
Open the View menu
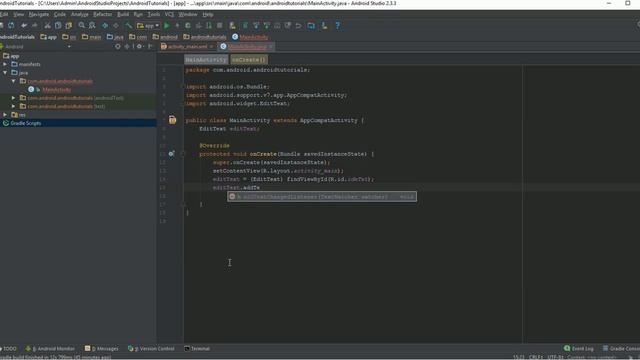pos(18,14)
